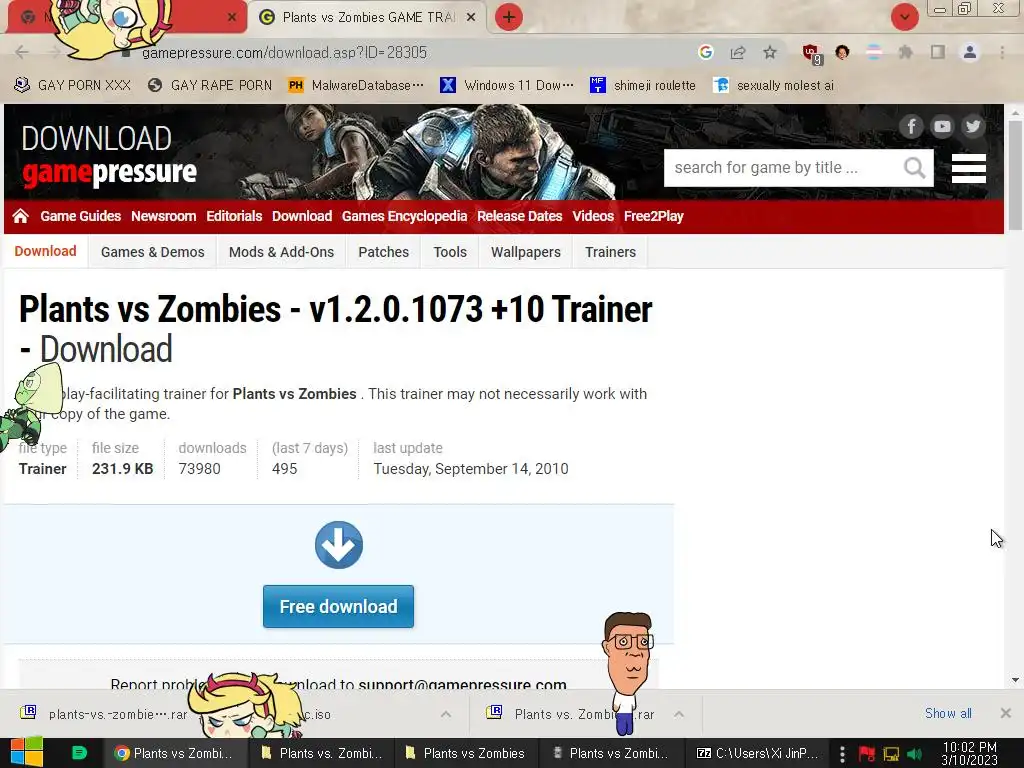Select the Wallpapers tab
Image resolution: width=1024 pixels, height=768 pixels.
coord(526,252)
